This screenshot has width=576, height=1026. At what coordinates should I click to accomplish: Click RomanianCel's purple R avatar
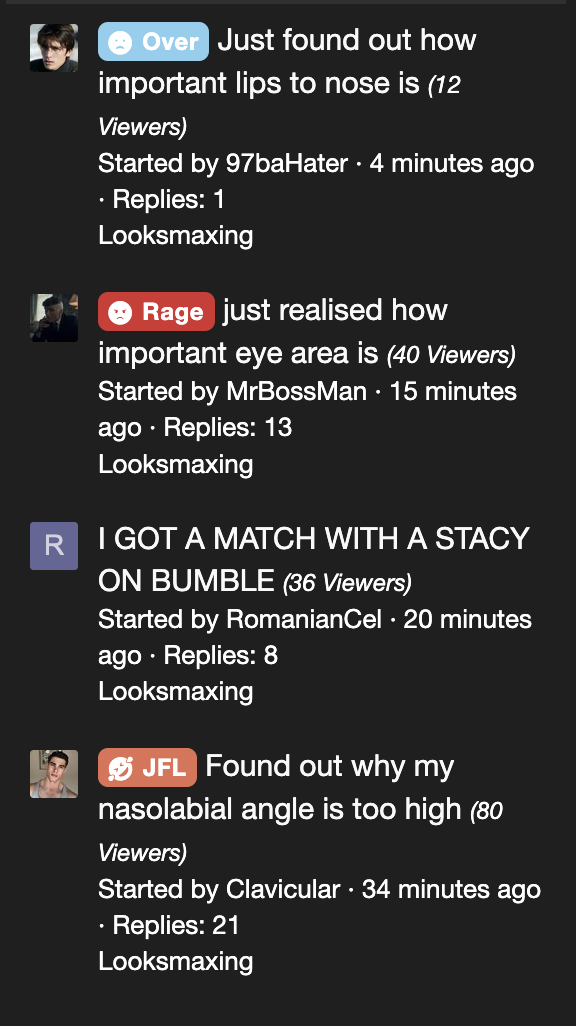pos(54,546)
